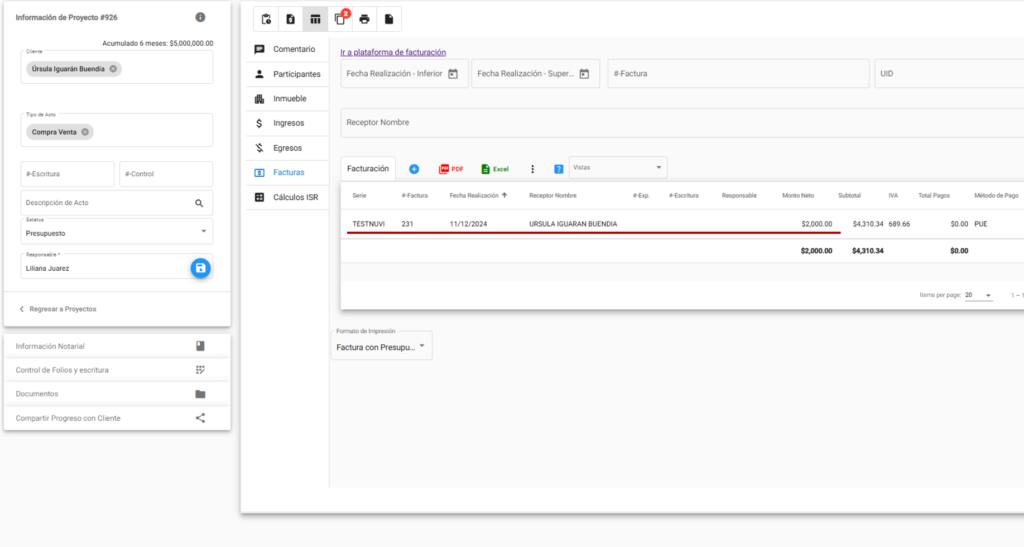Open the copies icon with red badge

340,20
